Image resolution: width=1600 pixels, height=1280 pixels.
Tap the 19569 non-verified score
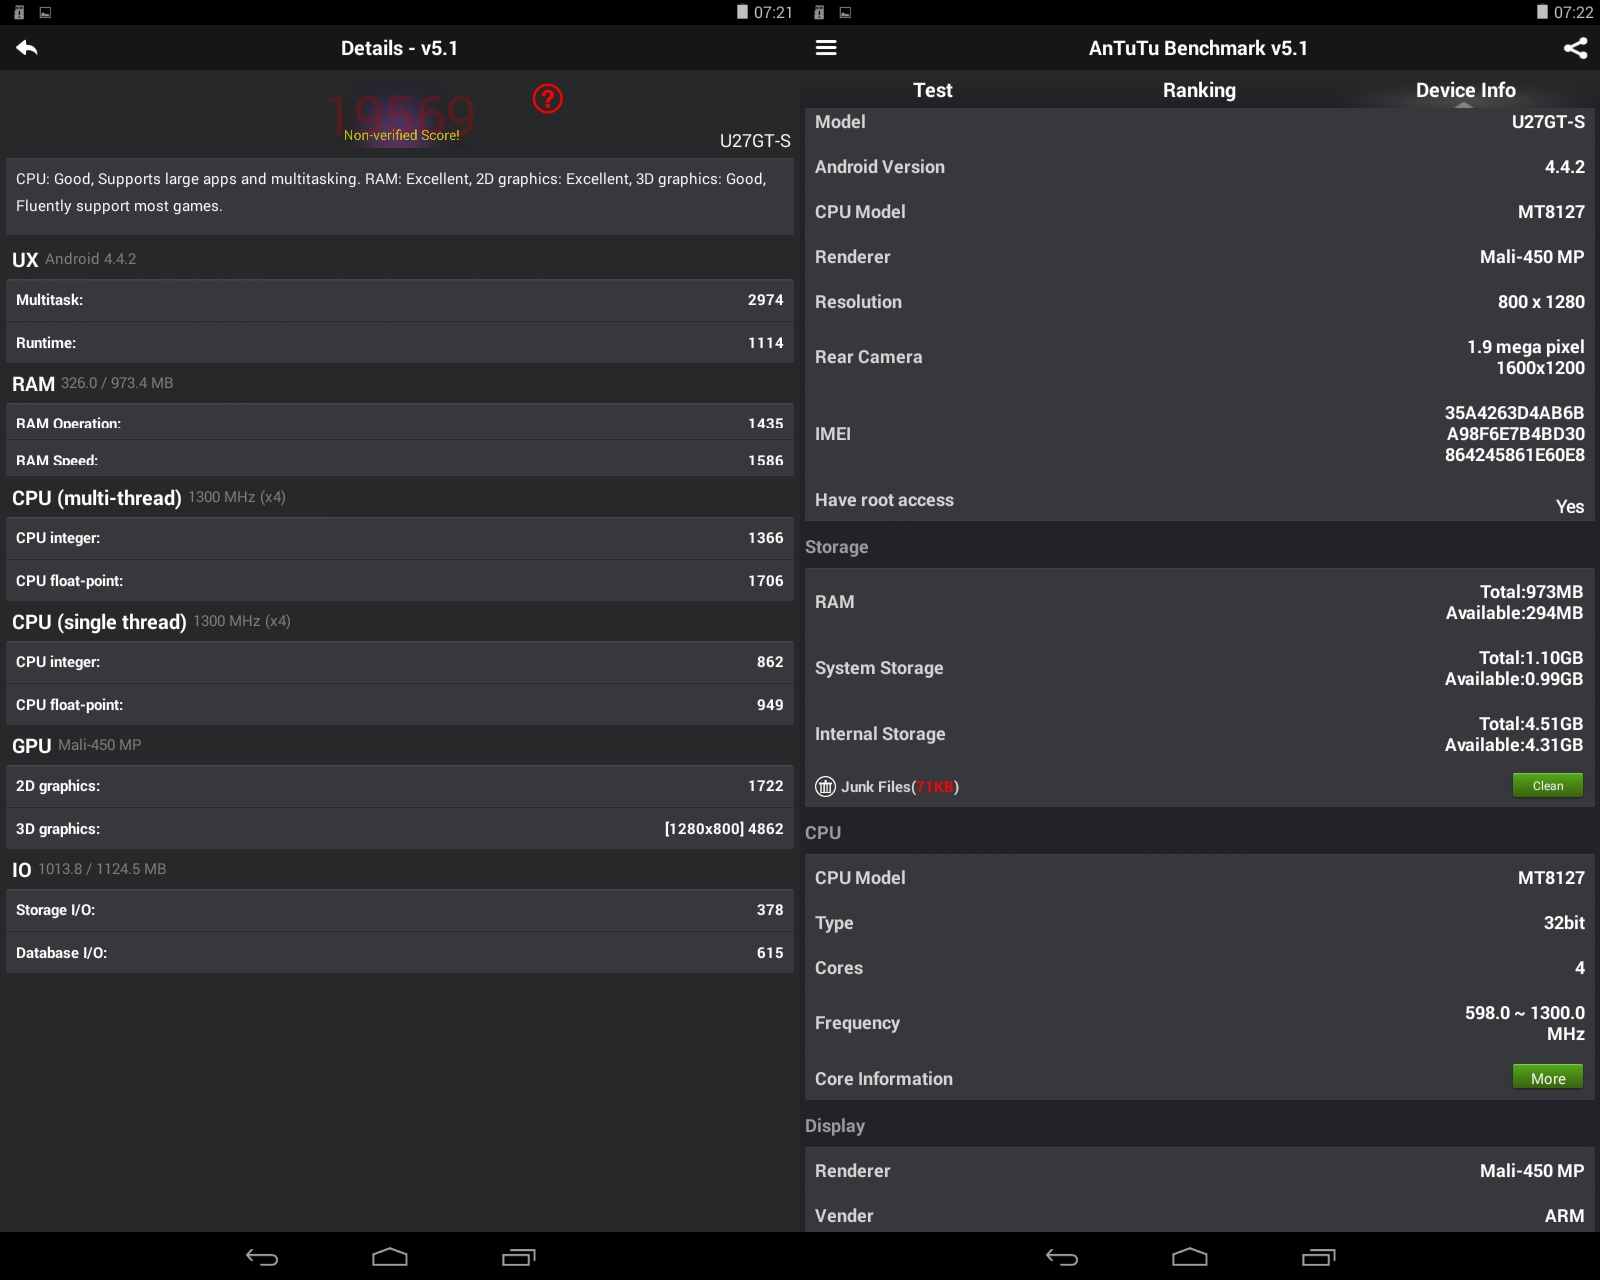point(402,117)
